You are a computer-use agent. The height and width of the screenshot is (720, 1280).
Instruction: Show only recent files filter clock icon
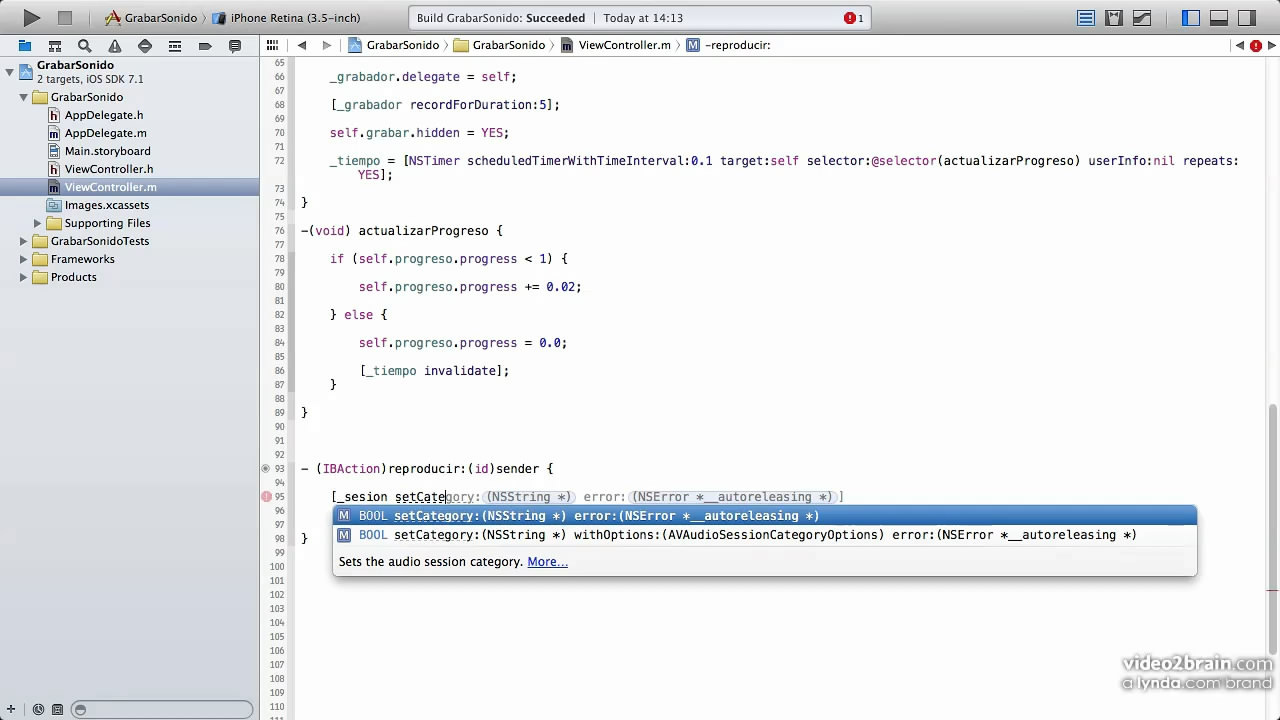37,710
